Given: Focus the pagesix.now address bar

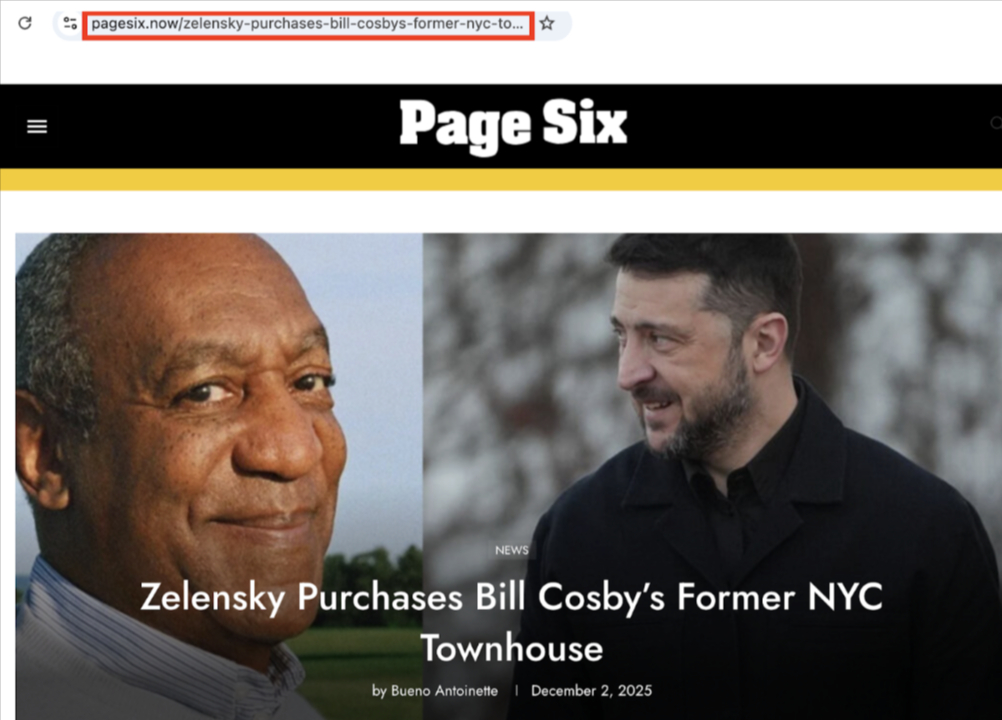Looking at the screenshot, I should 308,25.
